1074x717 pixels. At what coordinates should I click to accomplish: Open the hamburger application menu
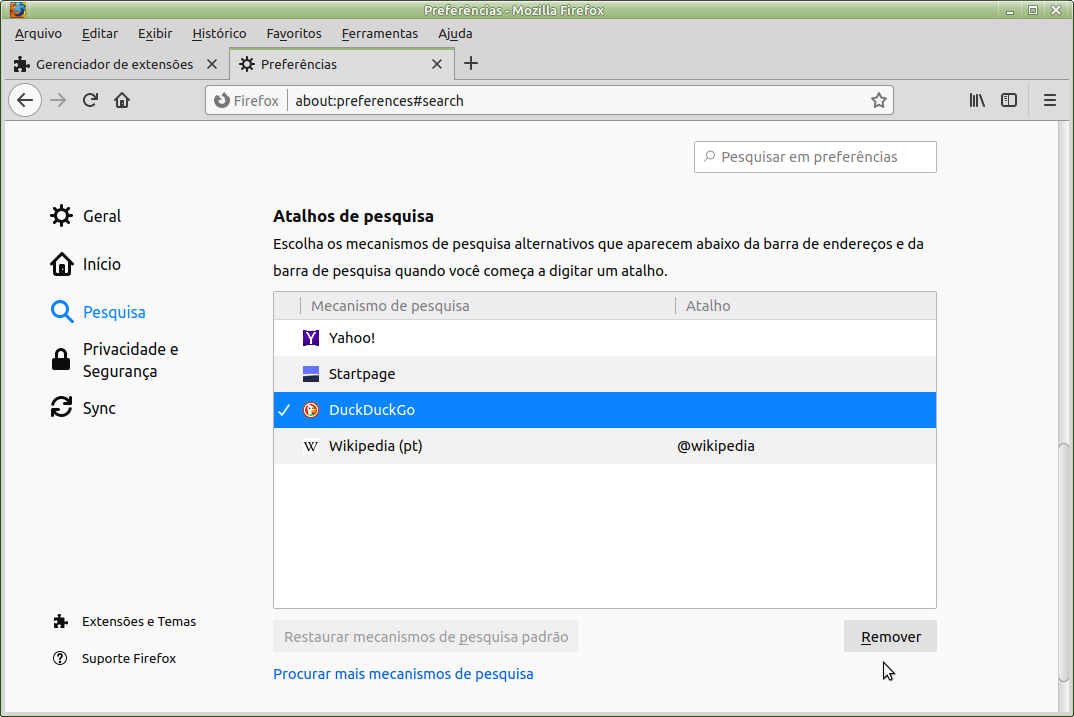click(1049, 101)
